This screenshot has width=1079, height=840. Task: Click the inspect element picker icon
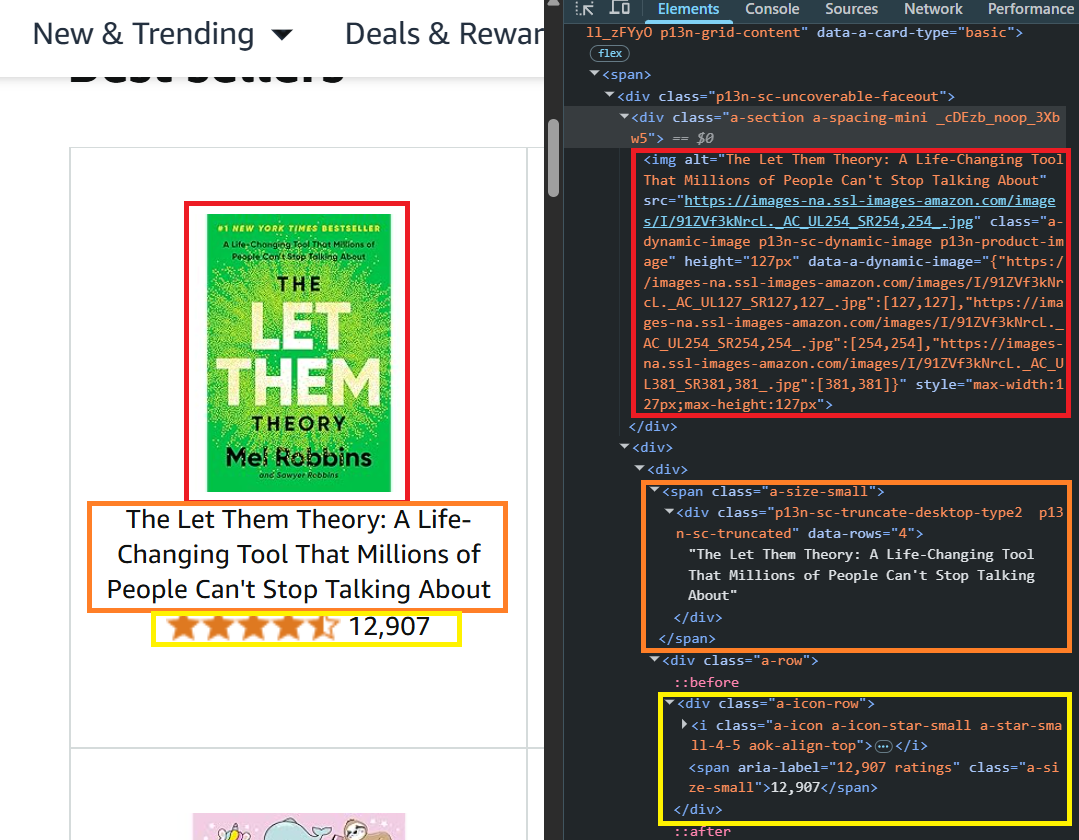(x=585, y=8)
